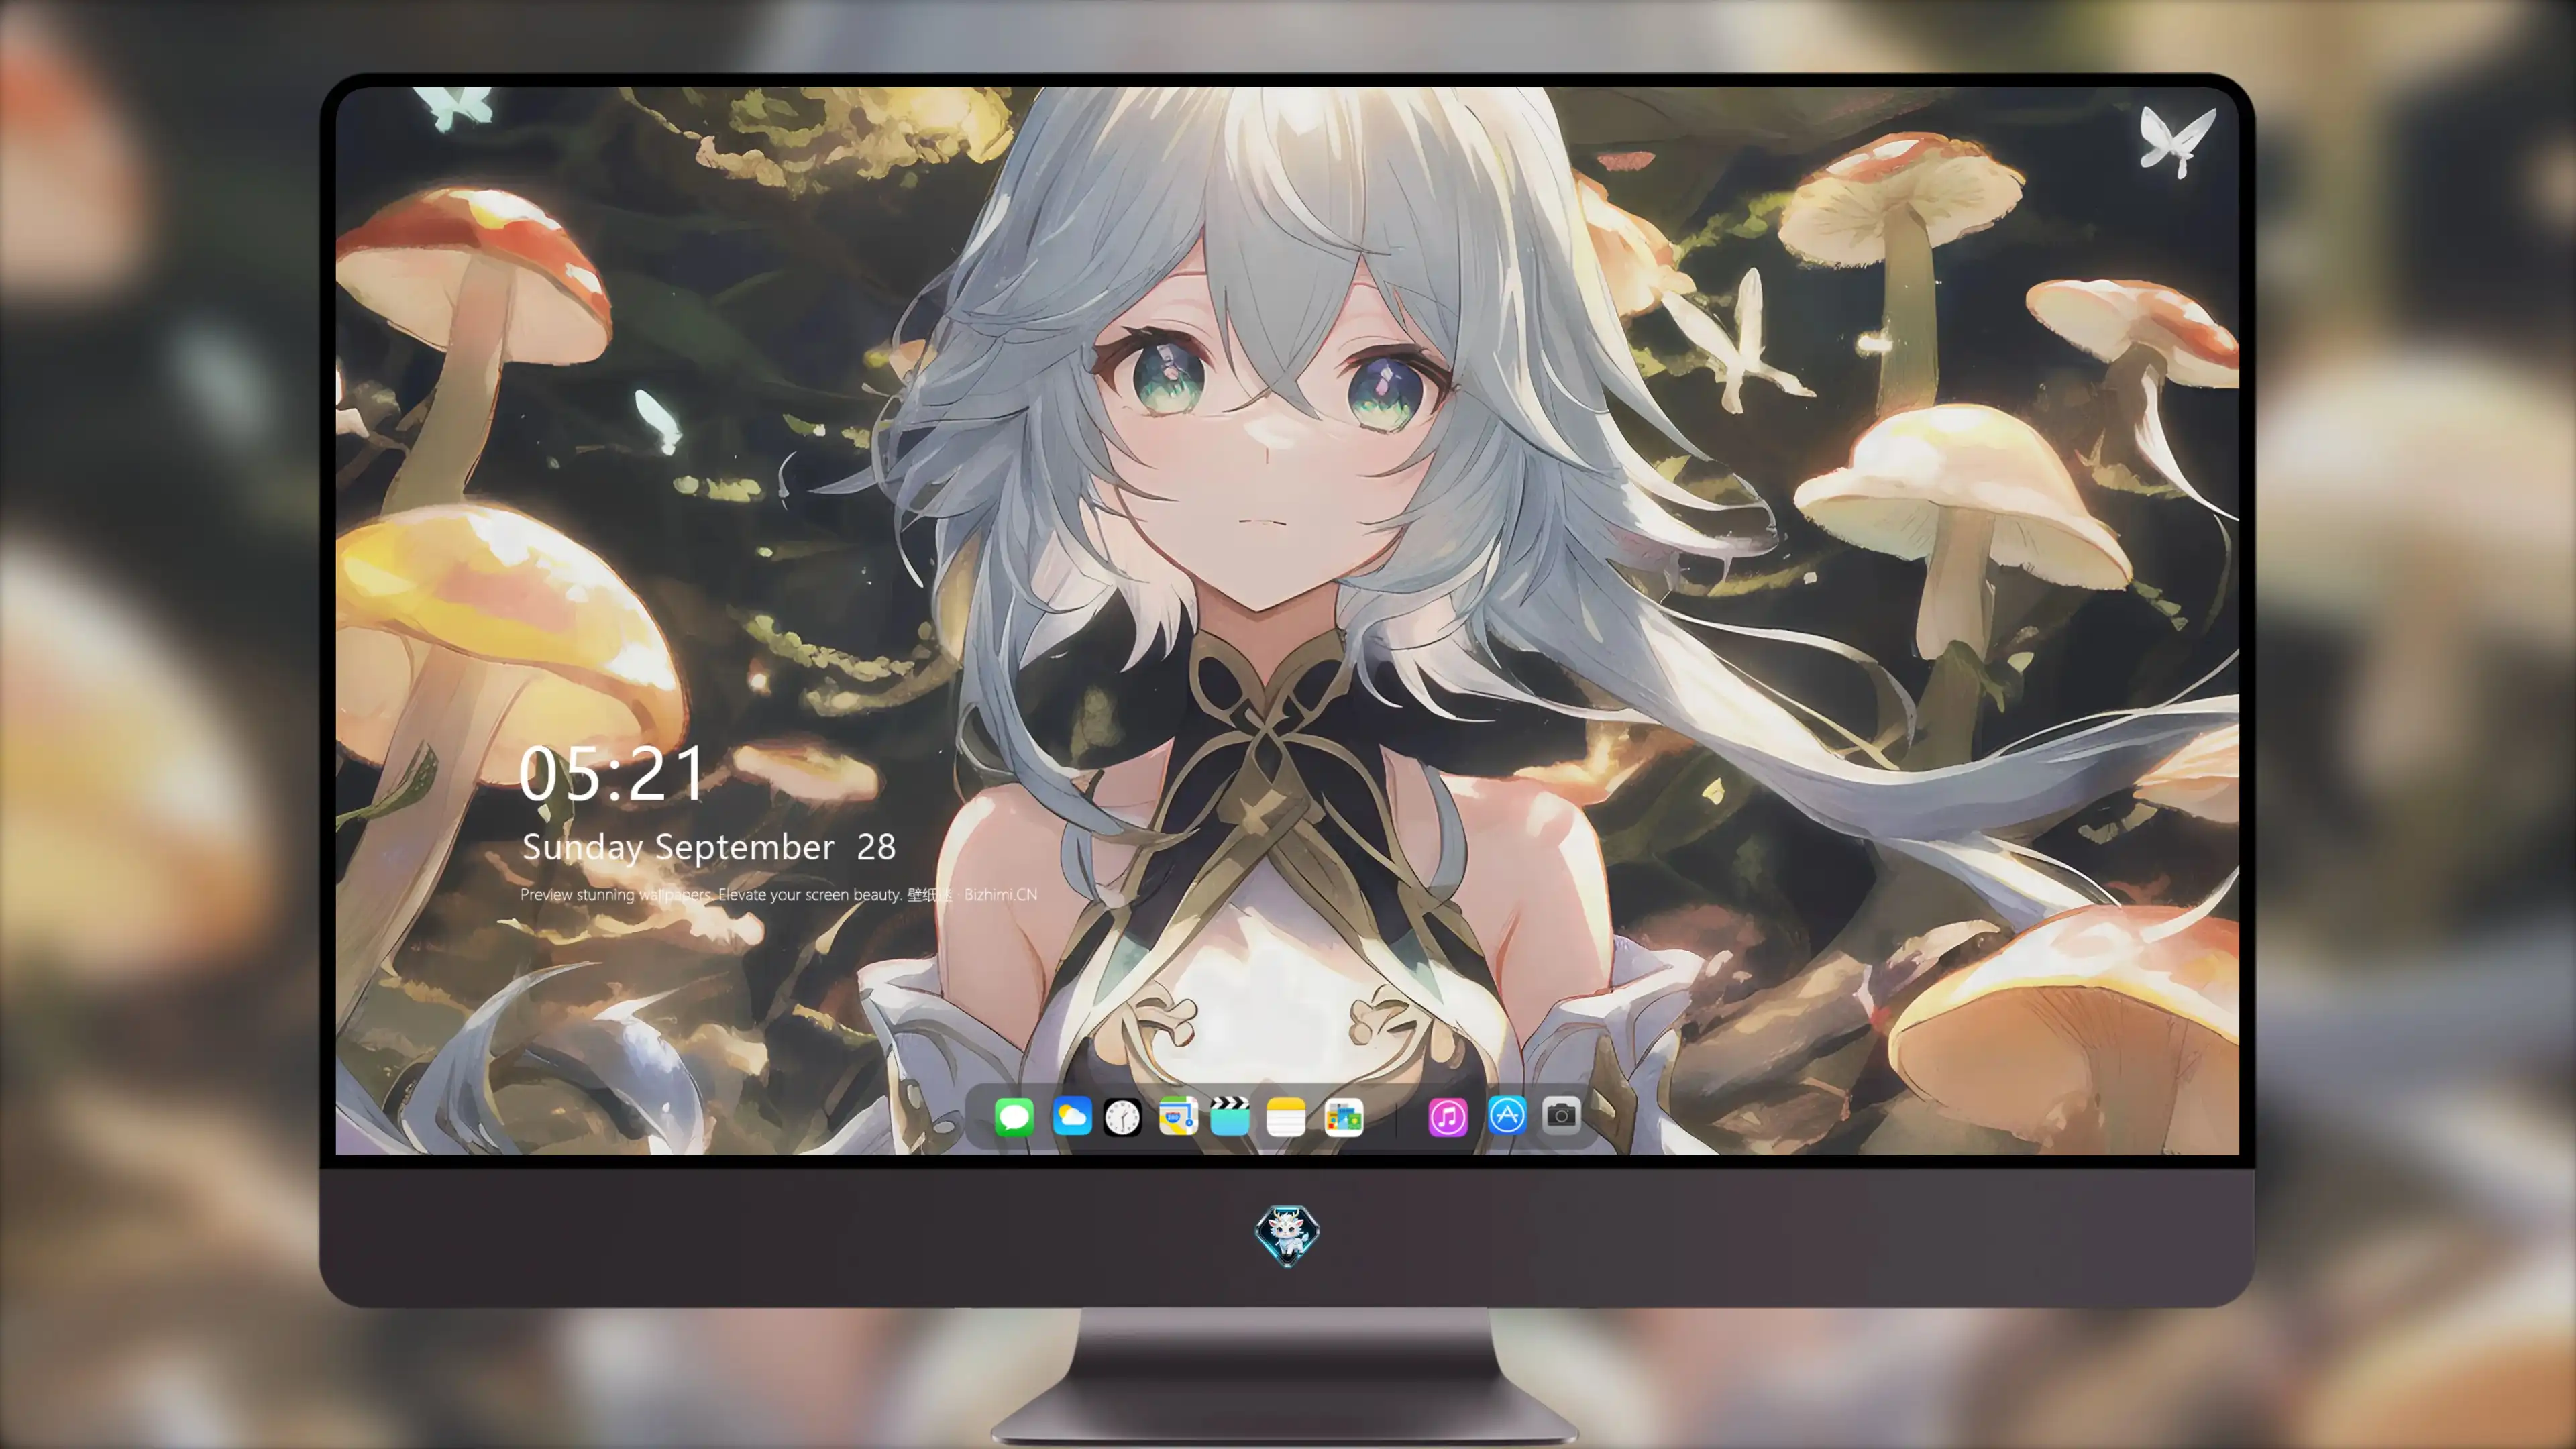Open the App Store icon

click(1506, 1115)
